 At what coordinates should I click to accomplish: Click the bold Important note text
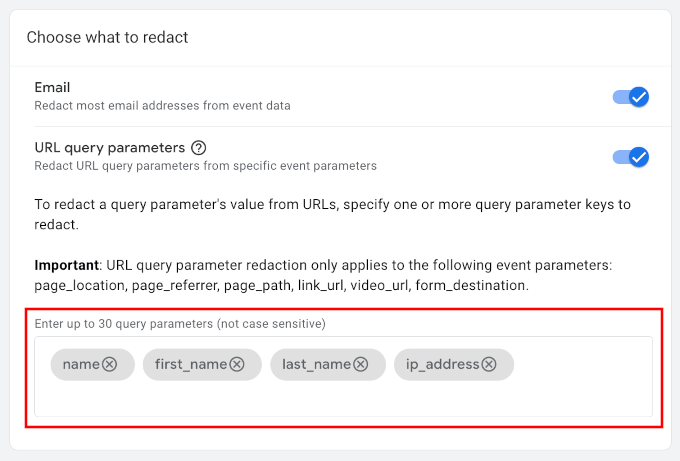pos(66,266)
